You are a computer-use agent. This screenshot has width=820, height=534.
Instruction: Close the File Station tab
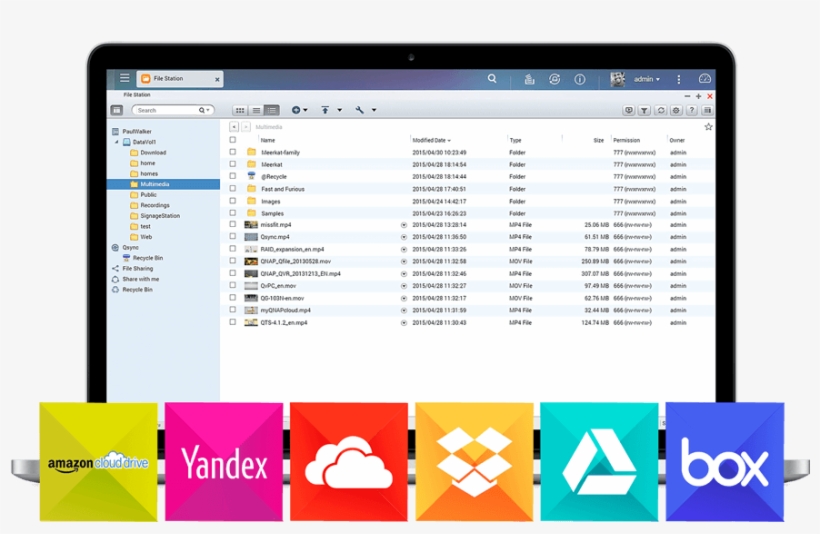(217, 79)
